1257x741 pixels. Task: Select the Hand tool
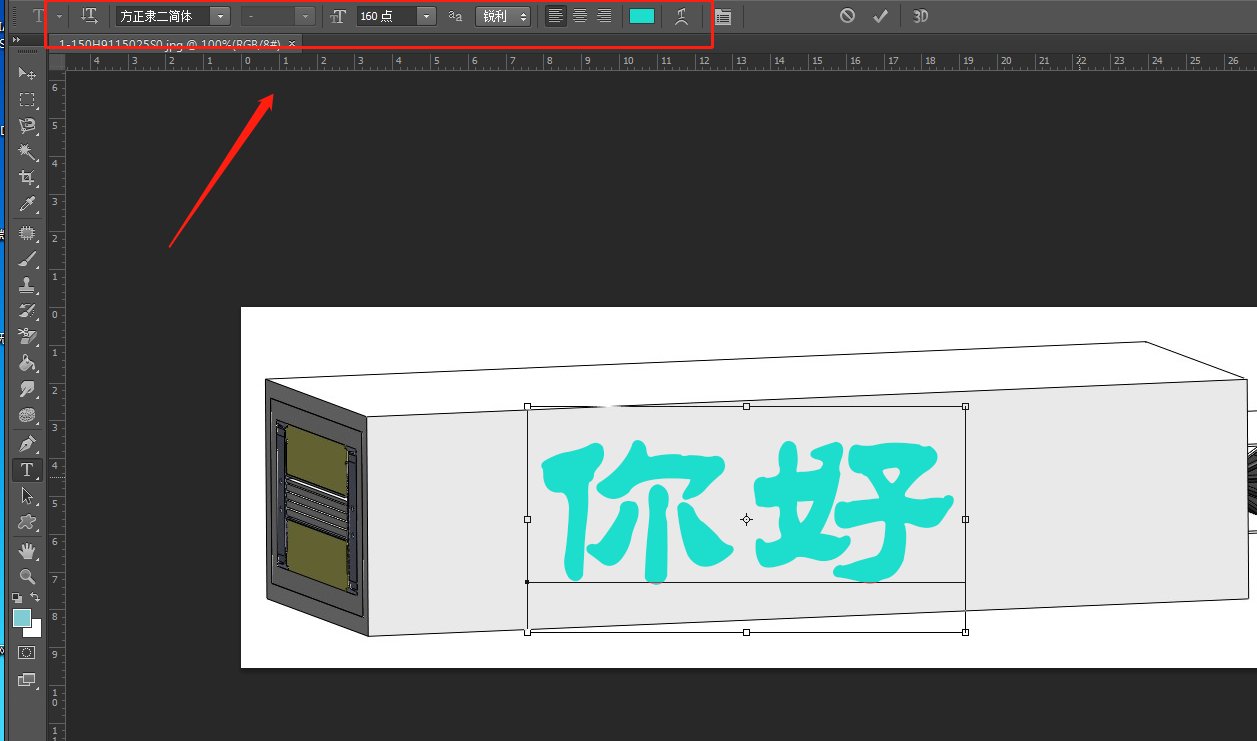27,551
